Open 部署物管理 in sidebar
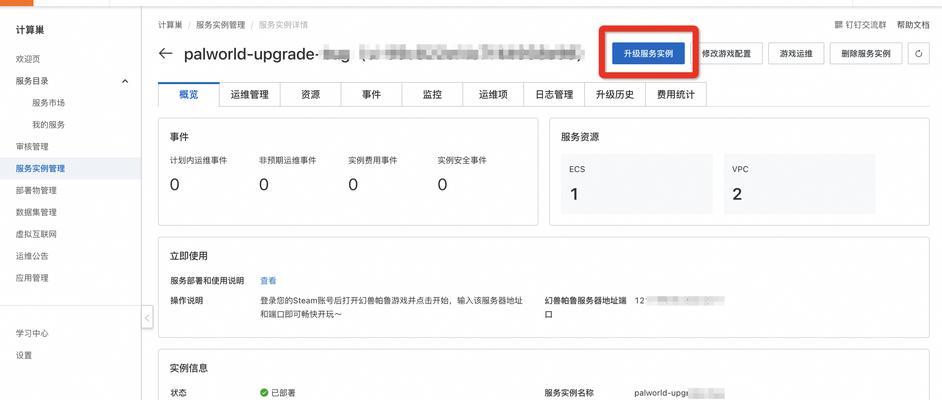Viewport: 942px width, 400px height. pyautogui.click(x=36, y=190)
